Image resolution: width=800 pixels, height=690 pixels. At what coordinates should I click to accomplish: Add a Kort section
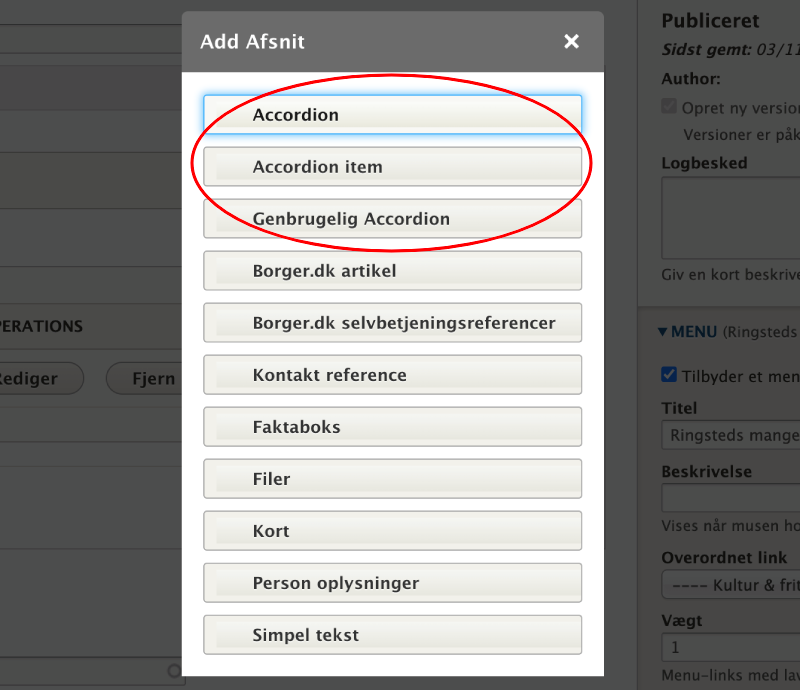click(392, 531)
